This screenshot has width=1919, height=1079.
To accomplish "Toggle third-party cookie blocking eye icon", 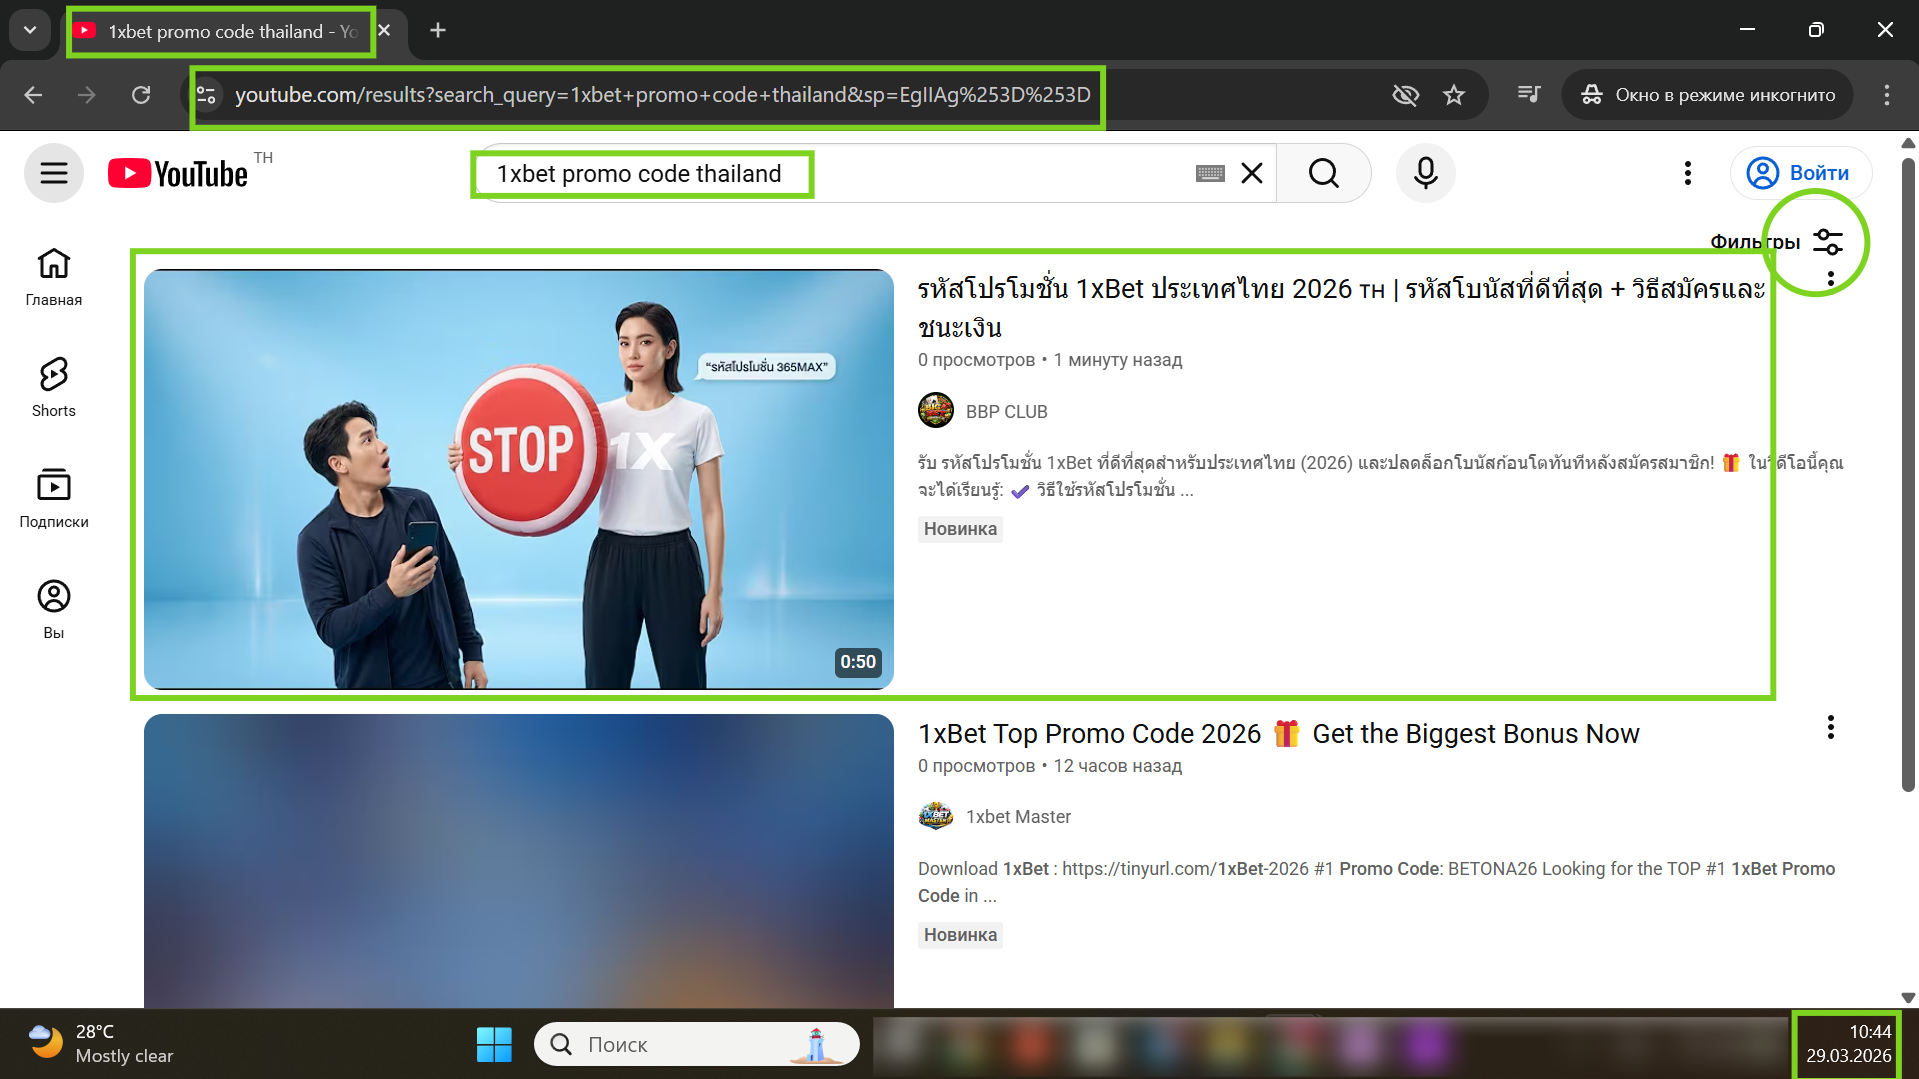I will (1405, 95).
